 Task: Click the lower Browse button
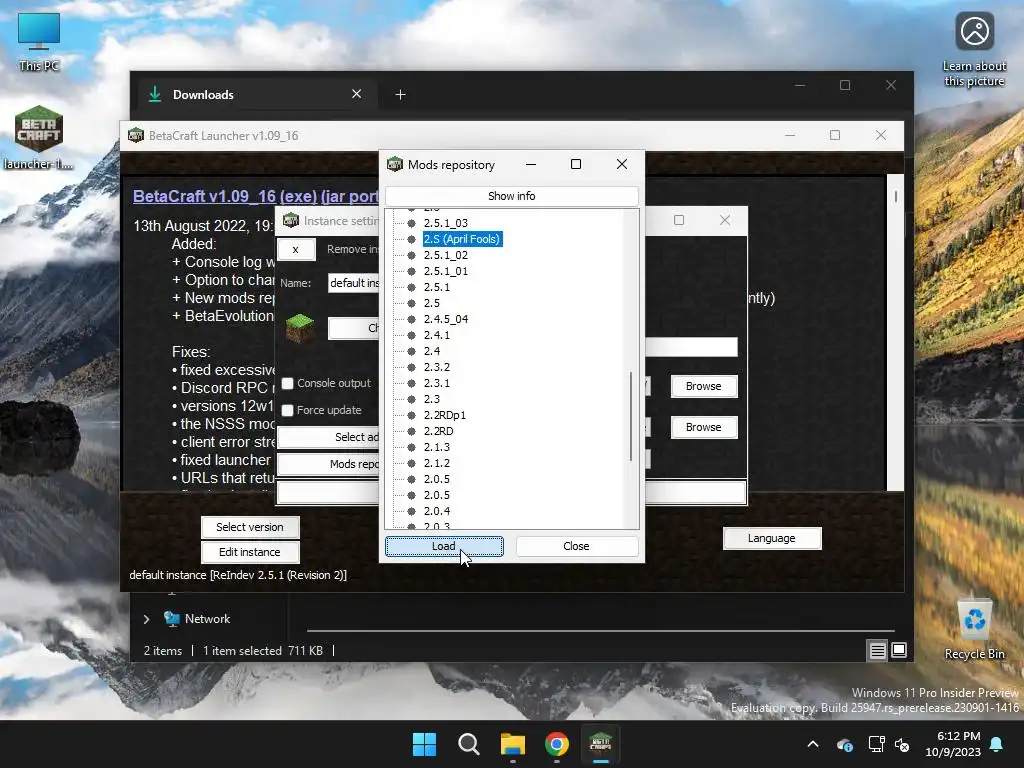click(704, 427)
